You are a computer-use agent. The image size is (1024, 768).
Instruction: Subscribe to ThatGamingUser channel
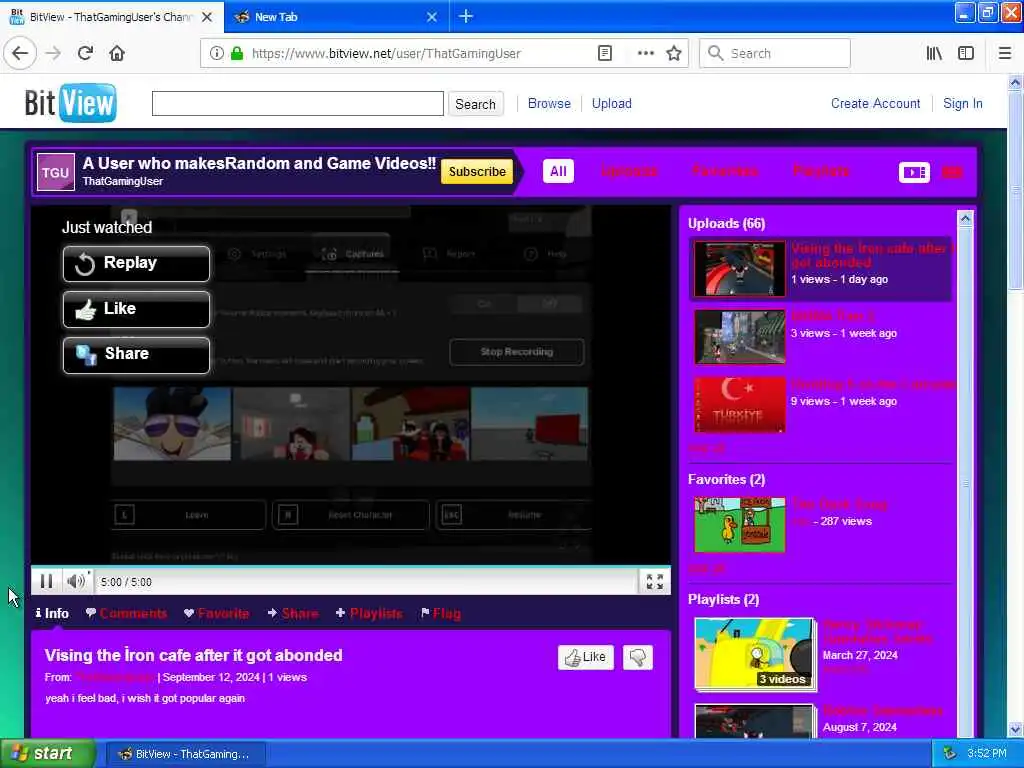(477, 172)
